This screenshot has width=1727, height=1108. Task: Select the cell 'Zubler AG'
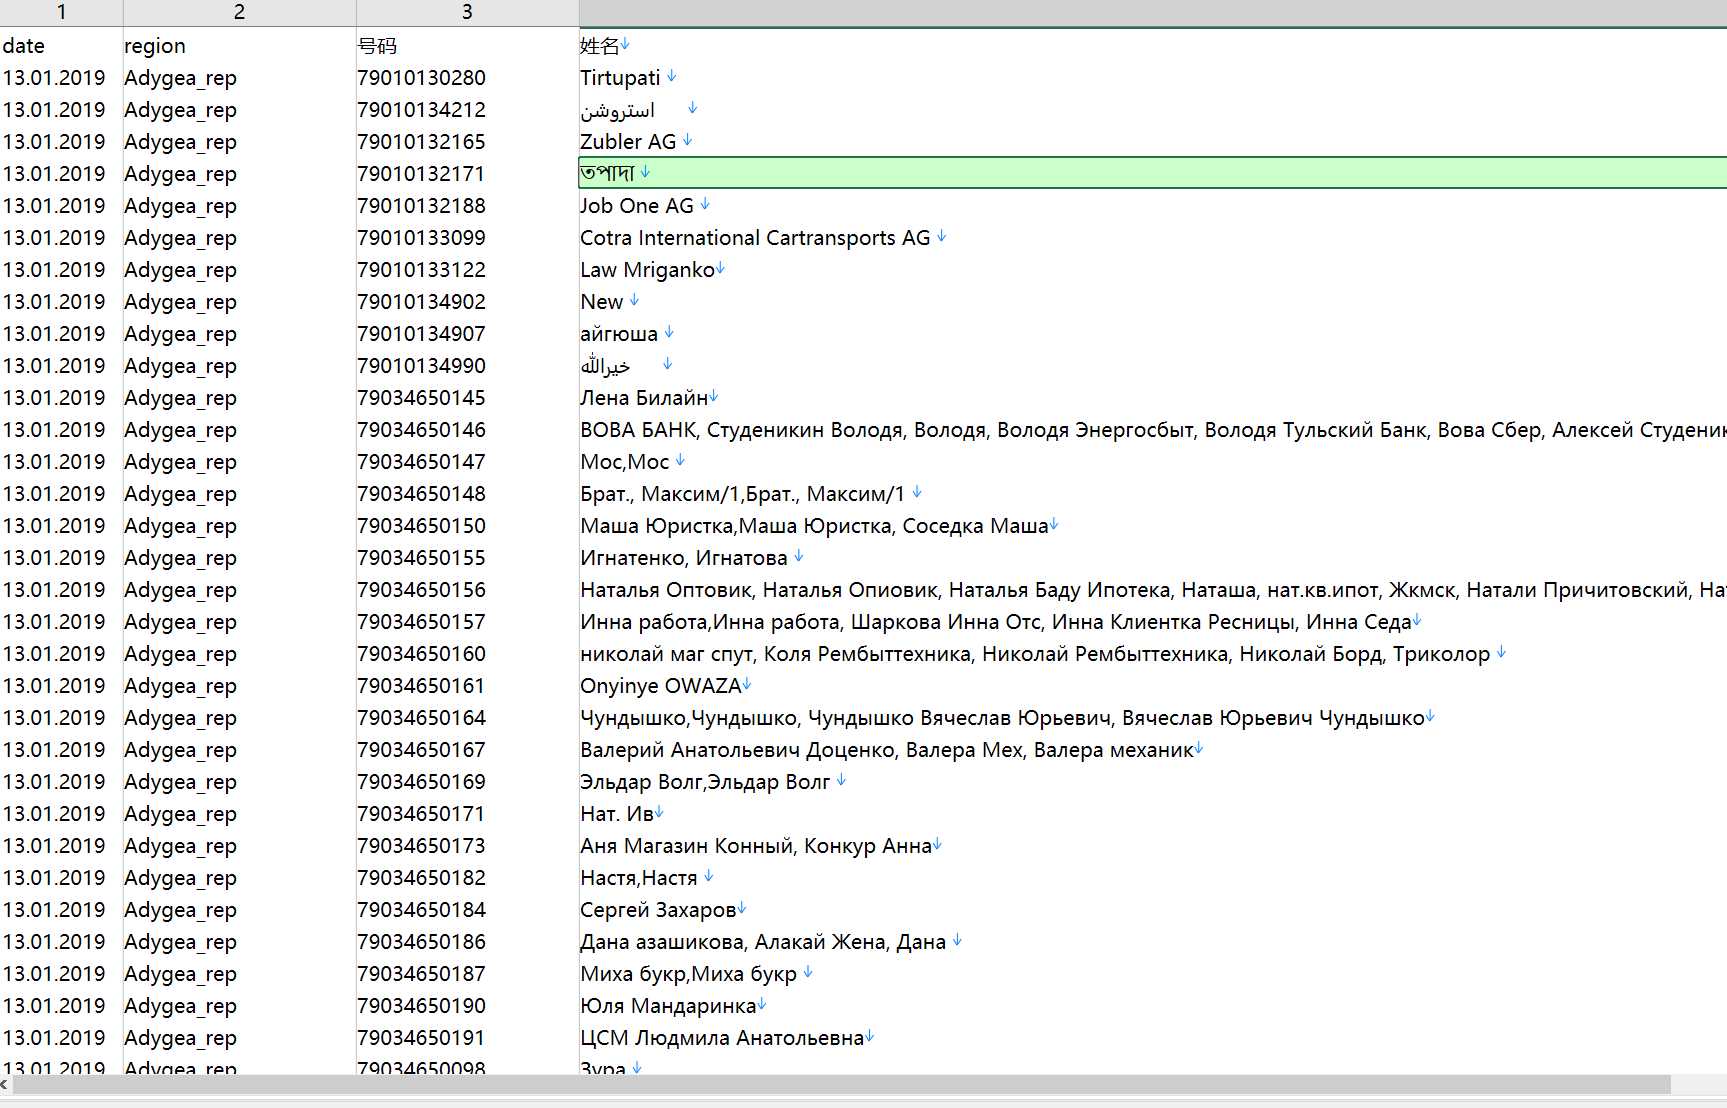tap(1153, 142)
